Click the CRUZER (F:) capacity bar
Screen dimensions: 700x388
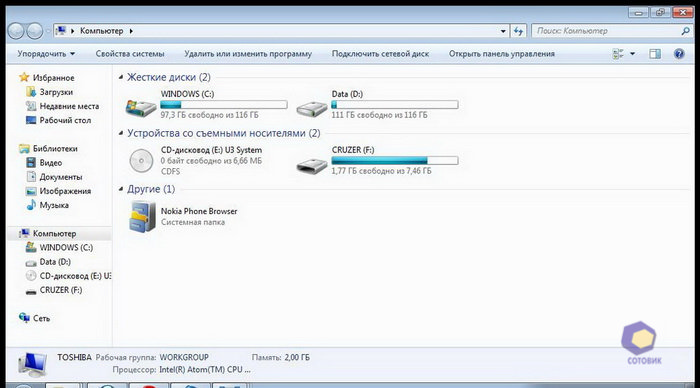click(395, 161)
